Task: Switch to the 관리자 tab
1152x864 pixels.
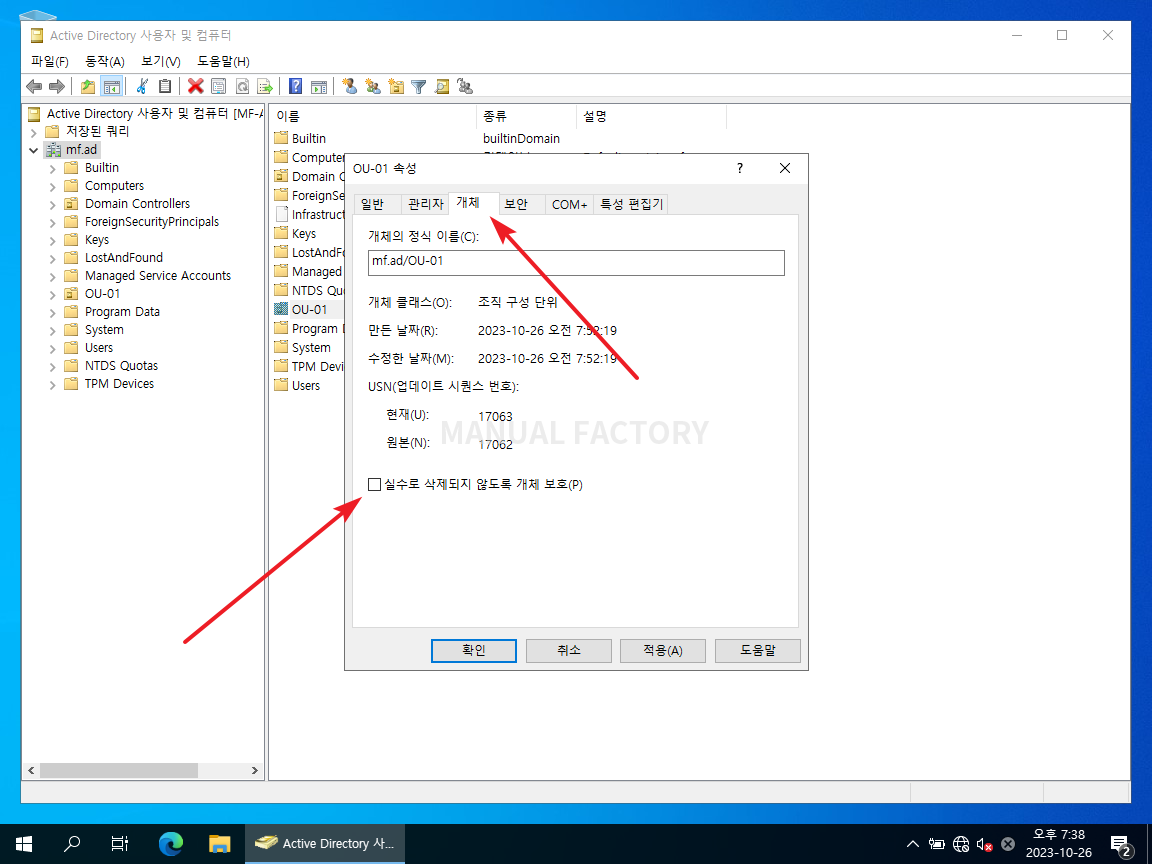Action: (x=425, y=204)
